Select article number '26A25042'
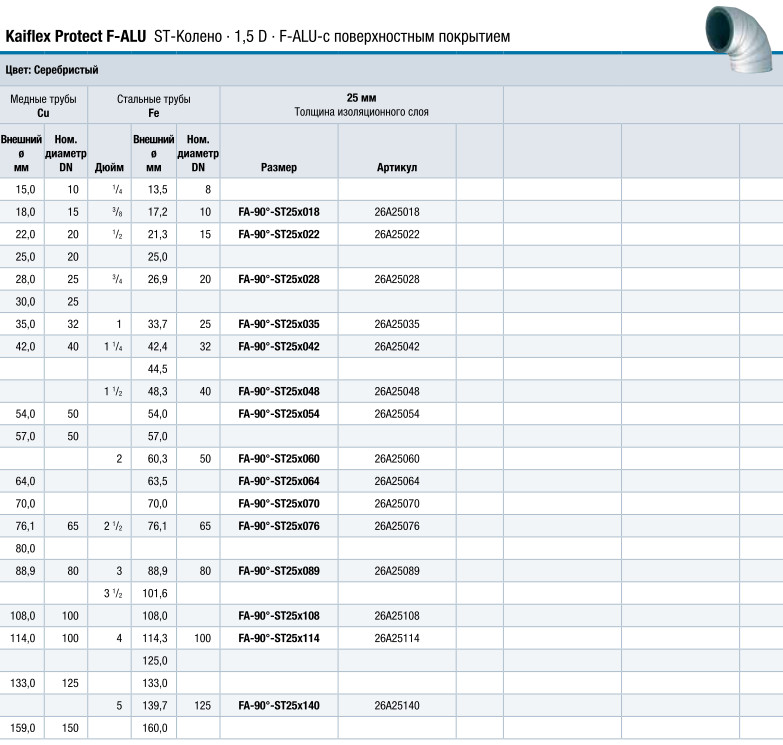Screen dimensions: 783x745 (397, 347)
